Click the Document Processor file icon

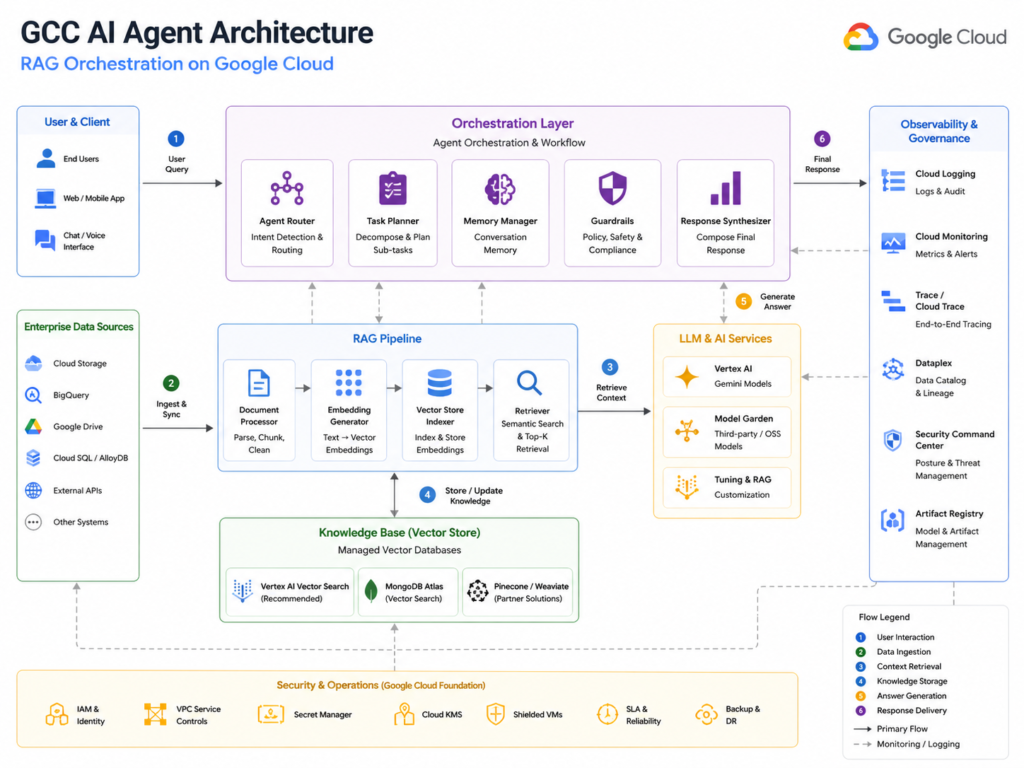tap(259, 383)
